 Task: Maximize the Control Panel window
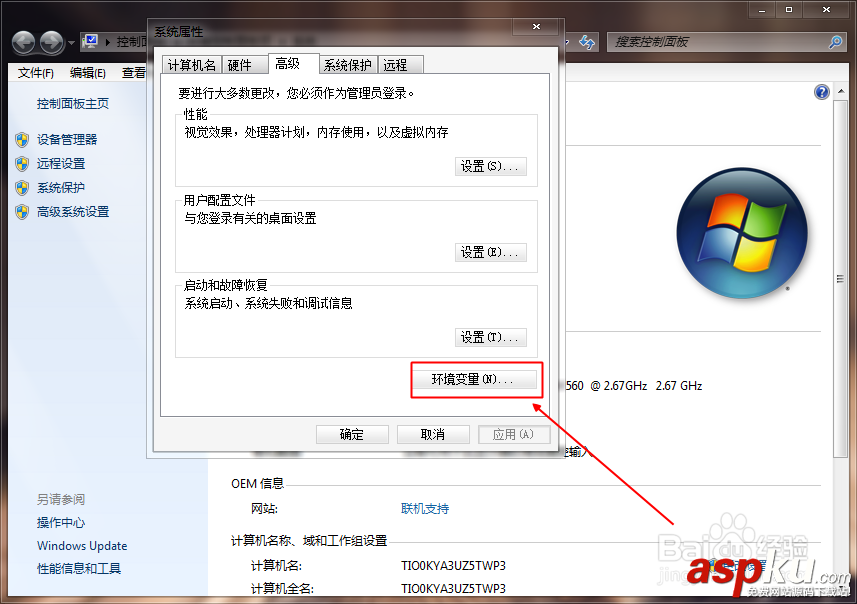click(789, 9)
